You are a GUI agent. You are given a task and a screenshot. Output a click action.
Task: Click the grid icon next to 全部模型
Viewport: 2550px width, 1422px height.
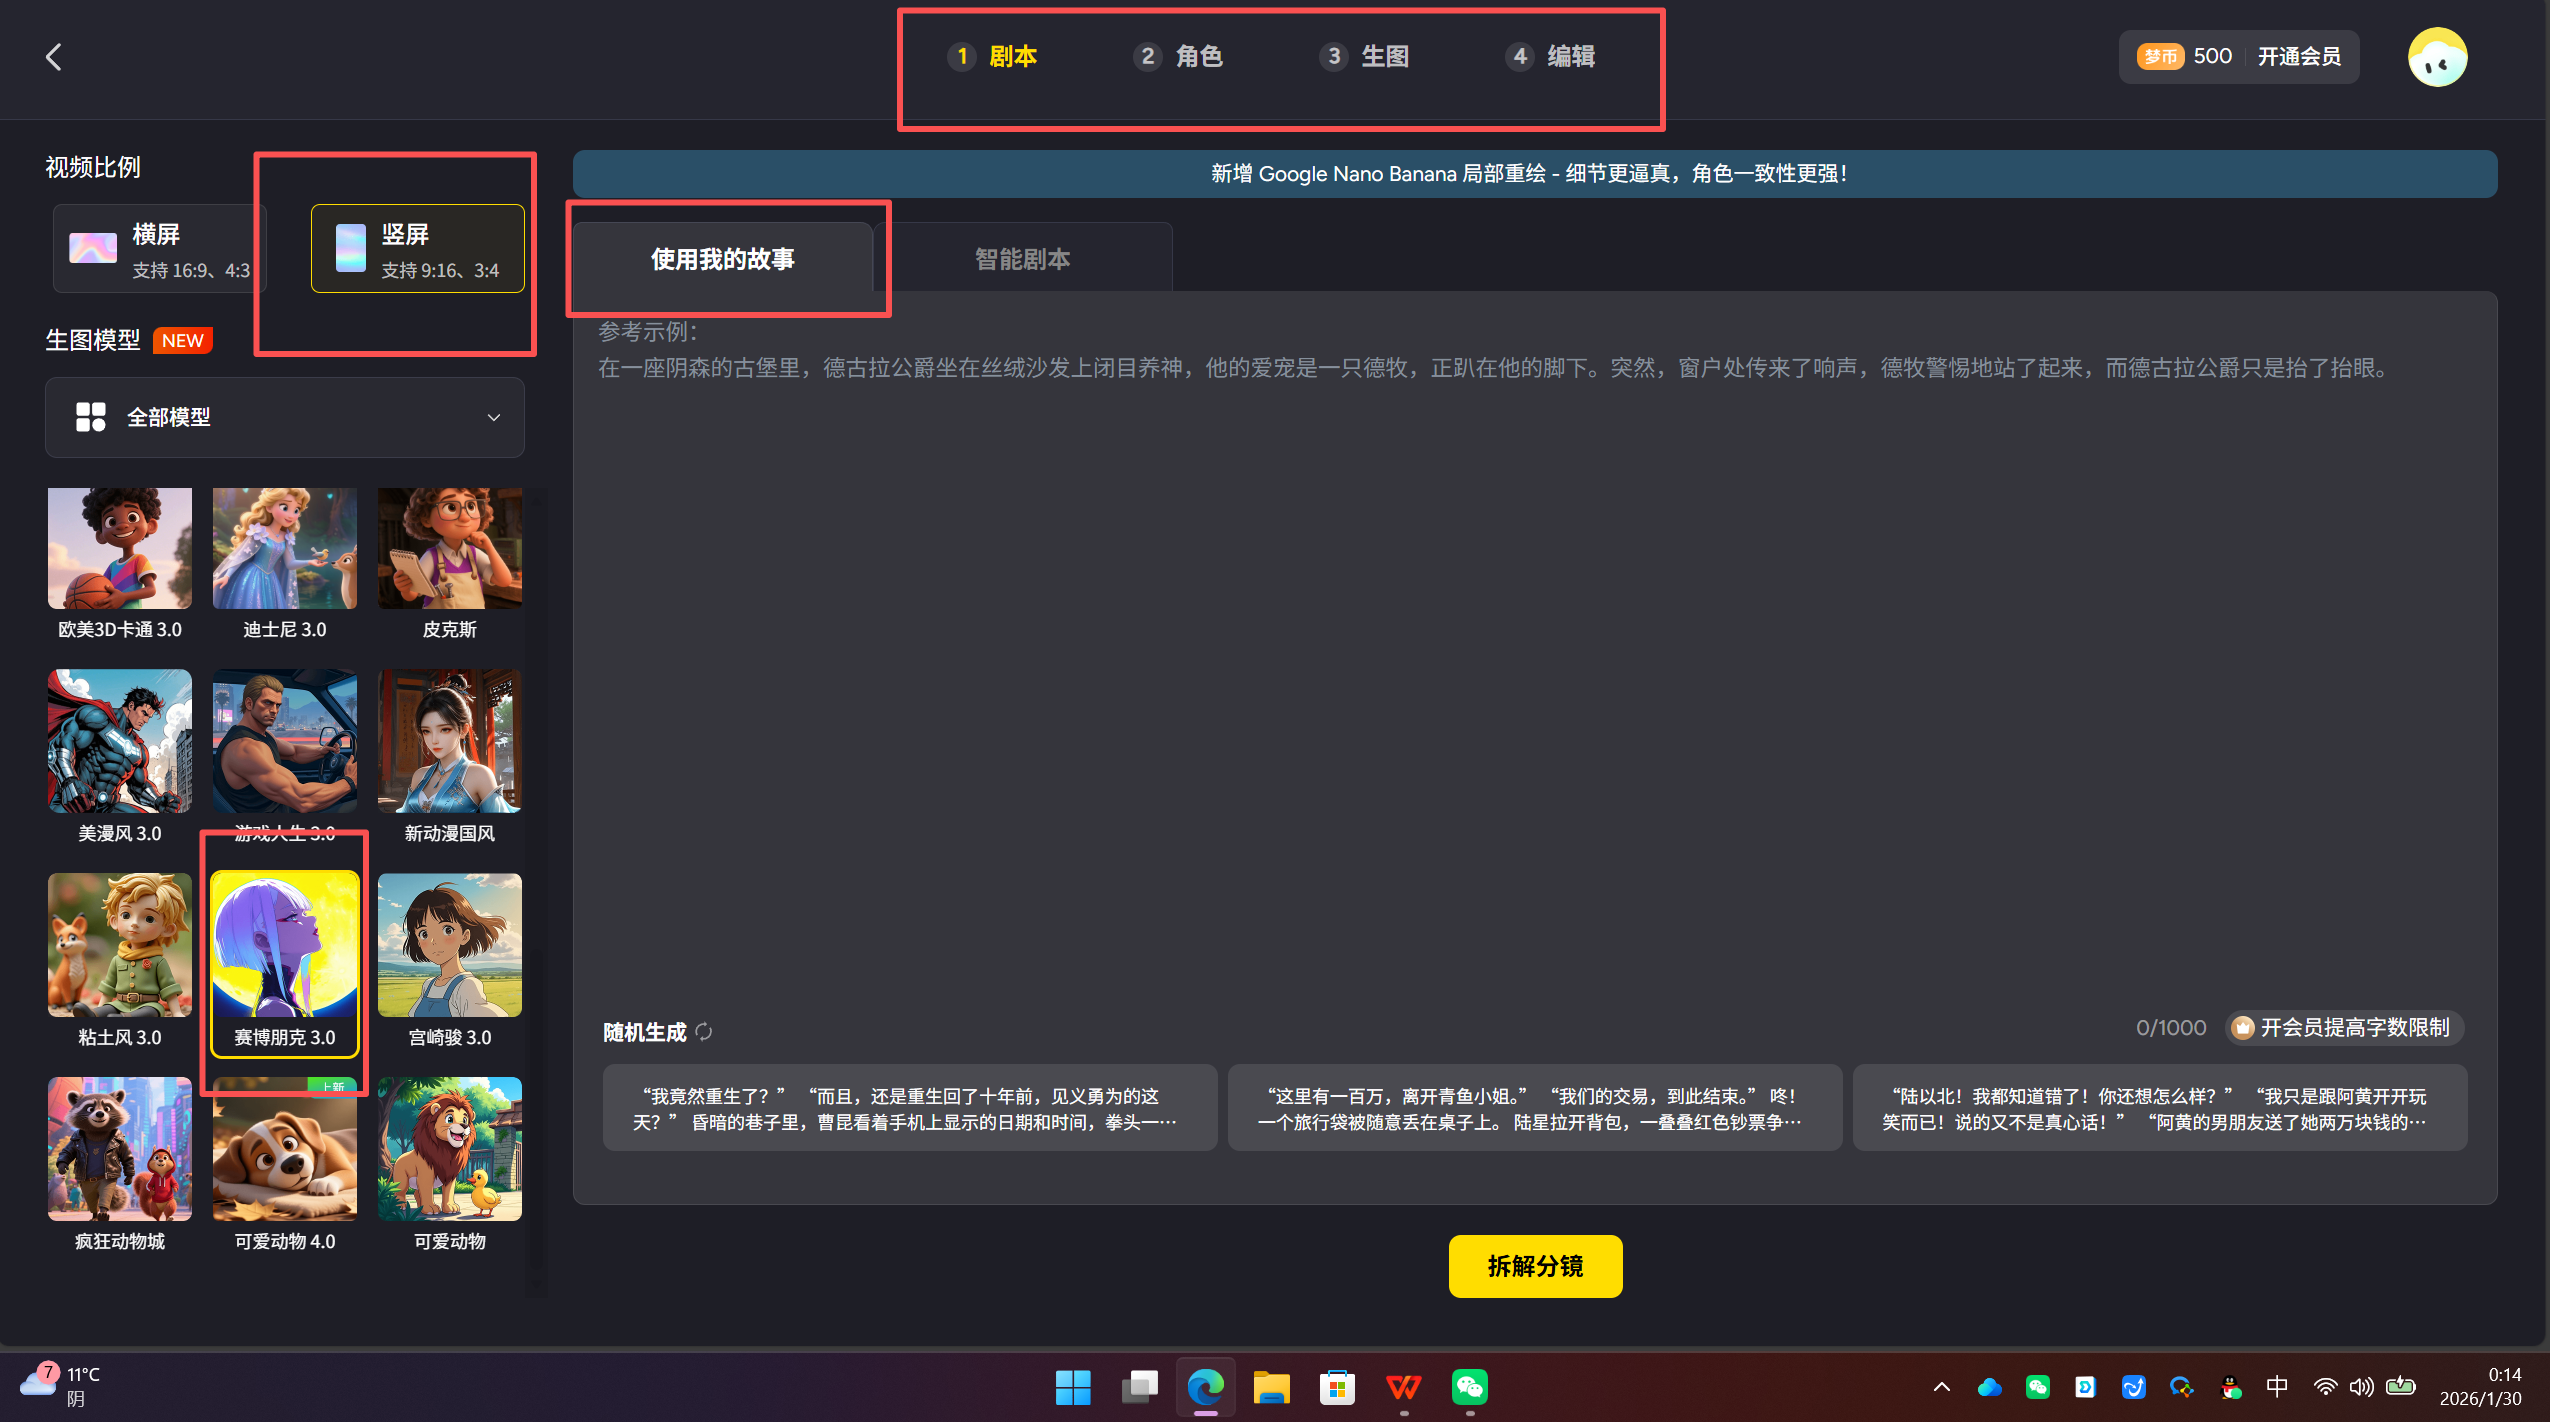pyautogui.click(x=90, y=417)
